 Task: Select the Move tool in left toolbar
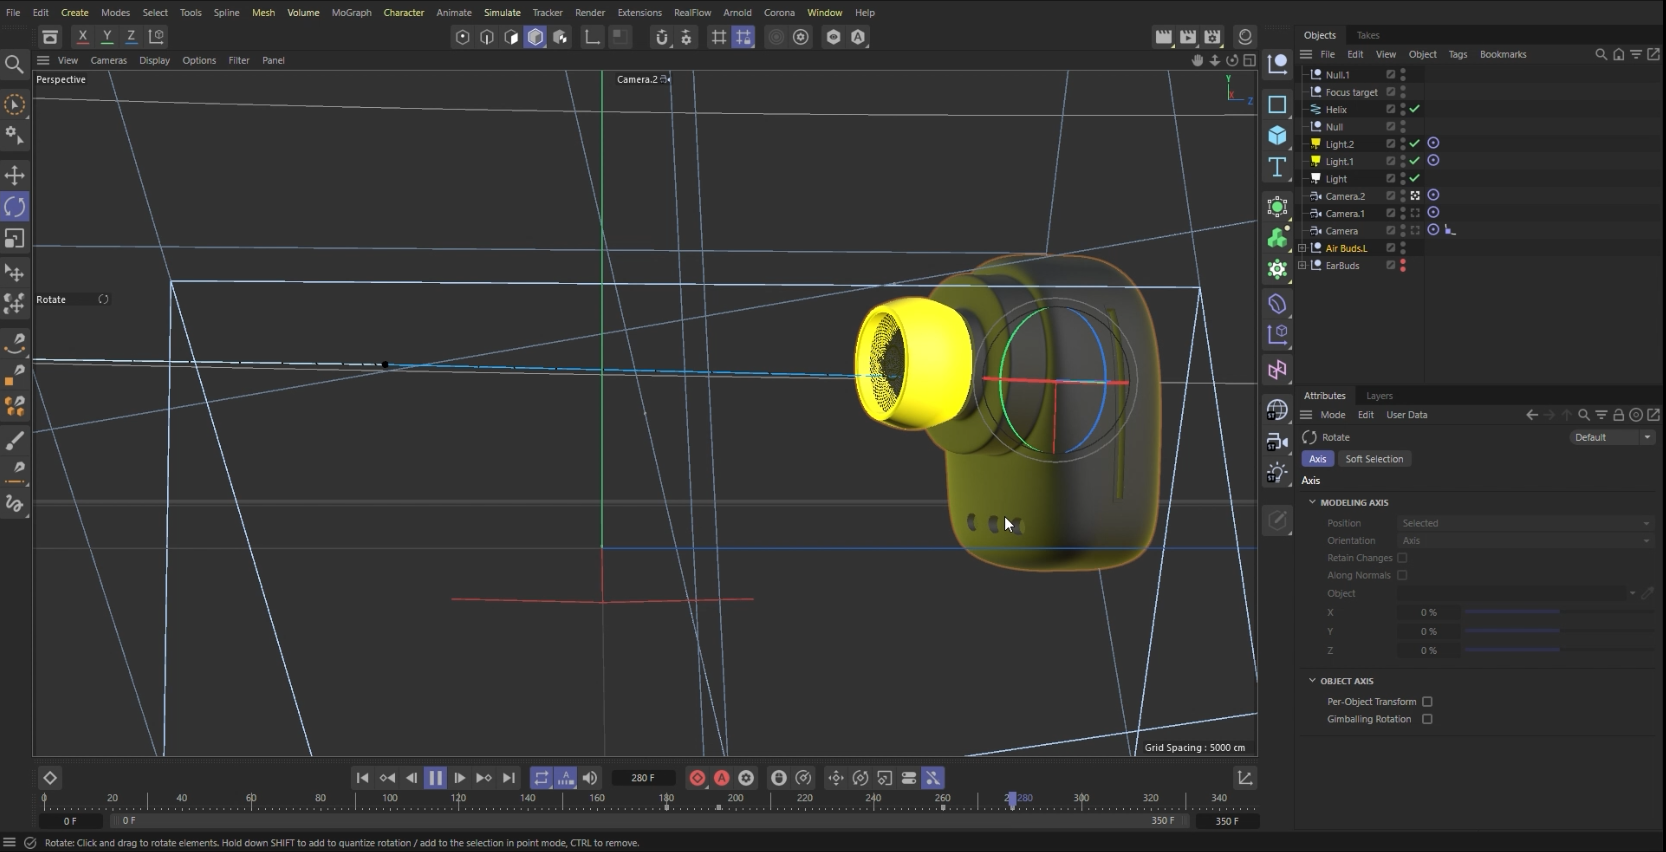click(14, 175)
